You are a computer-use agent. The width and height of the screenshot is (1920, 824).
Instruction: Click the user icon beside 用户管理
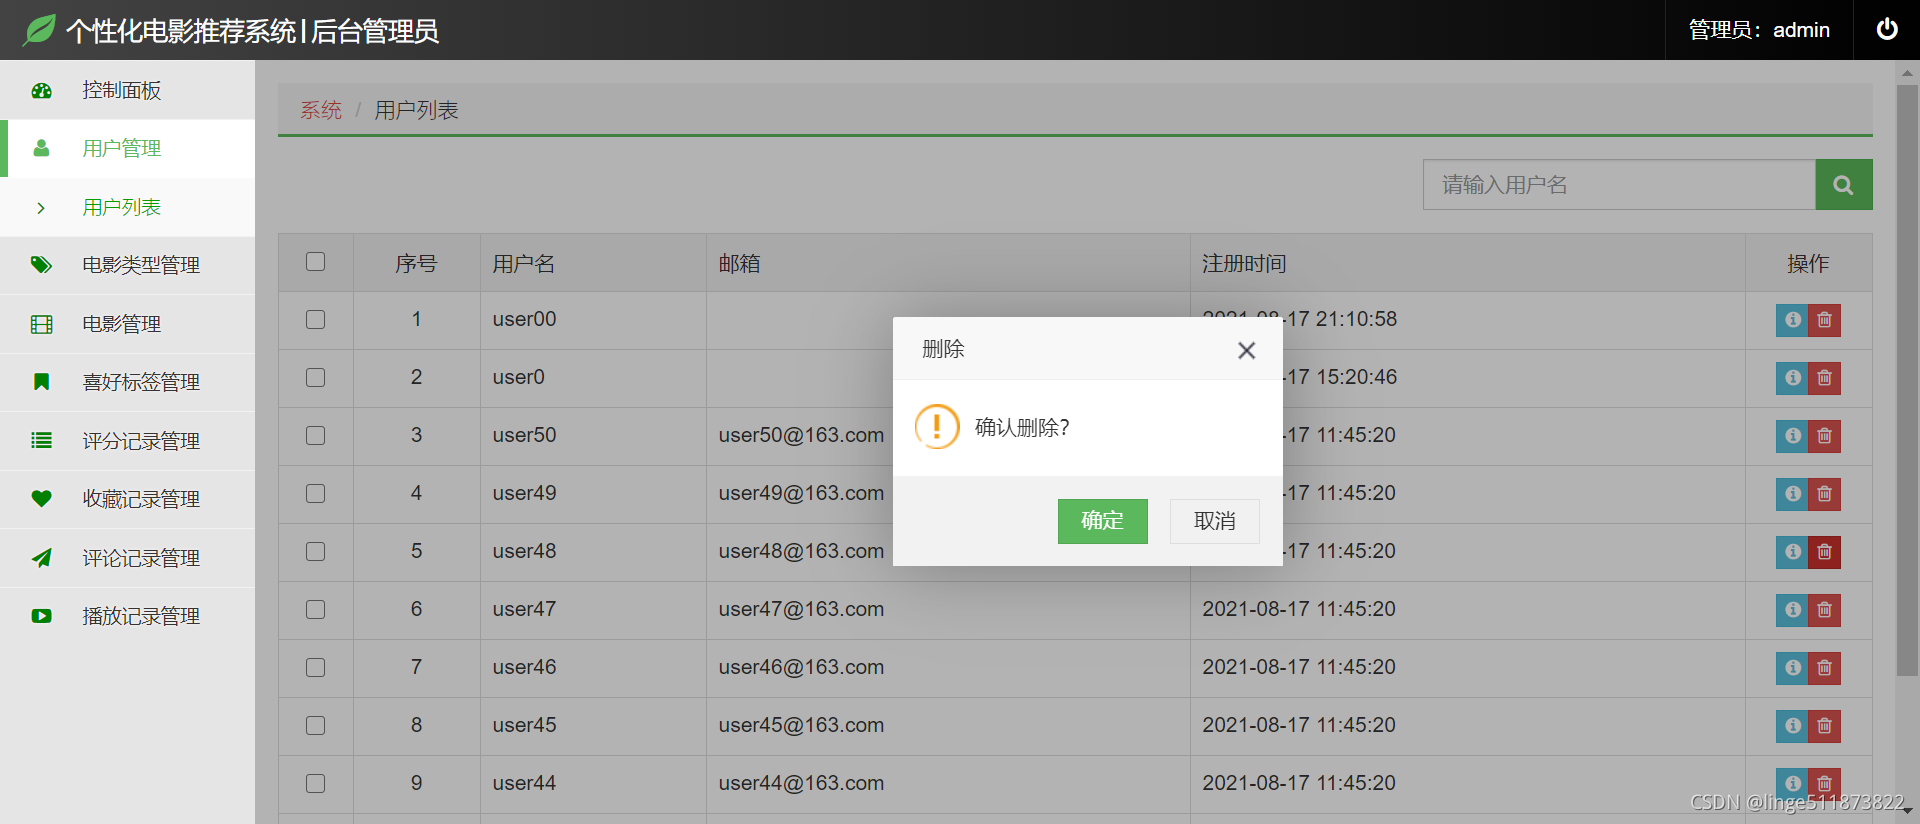(x=41, y=148)
